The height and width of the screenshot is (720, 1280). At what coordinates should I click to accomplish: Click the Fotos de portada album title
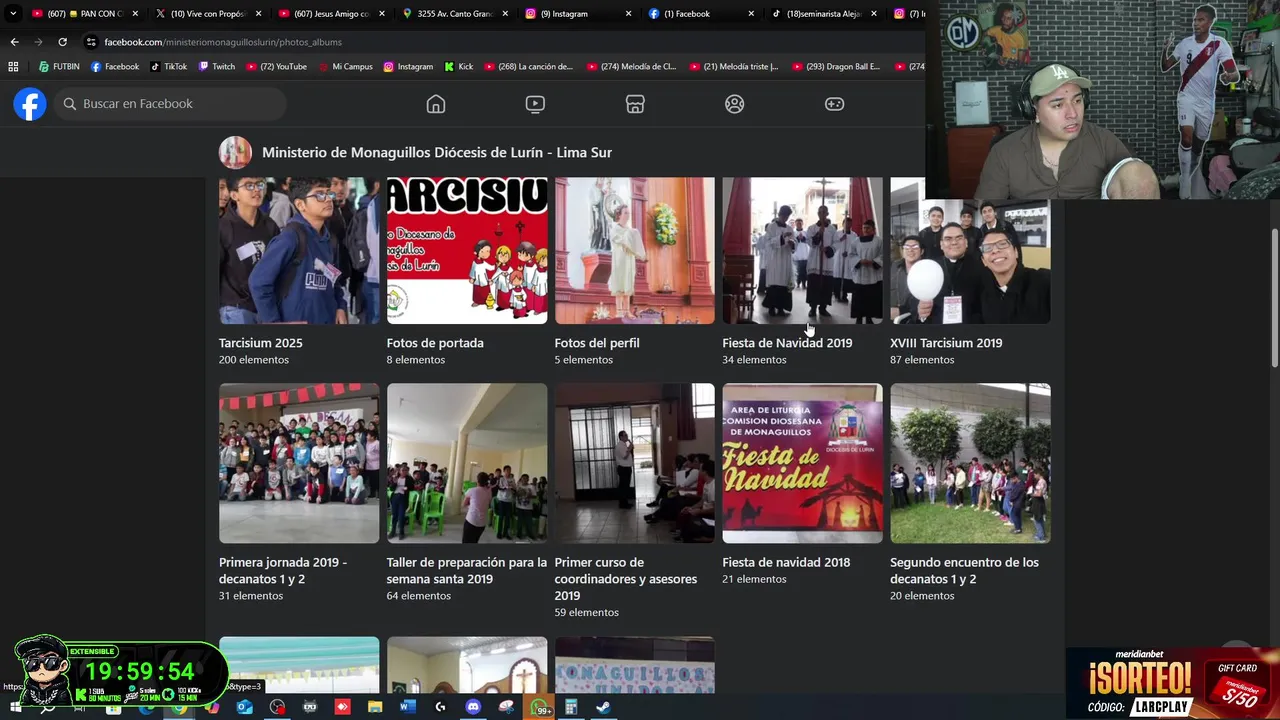coord(435,343)
